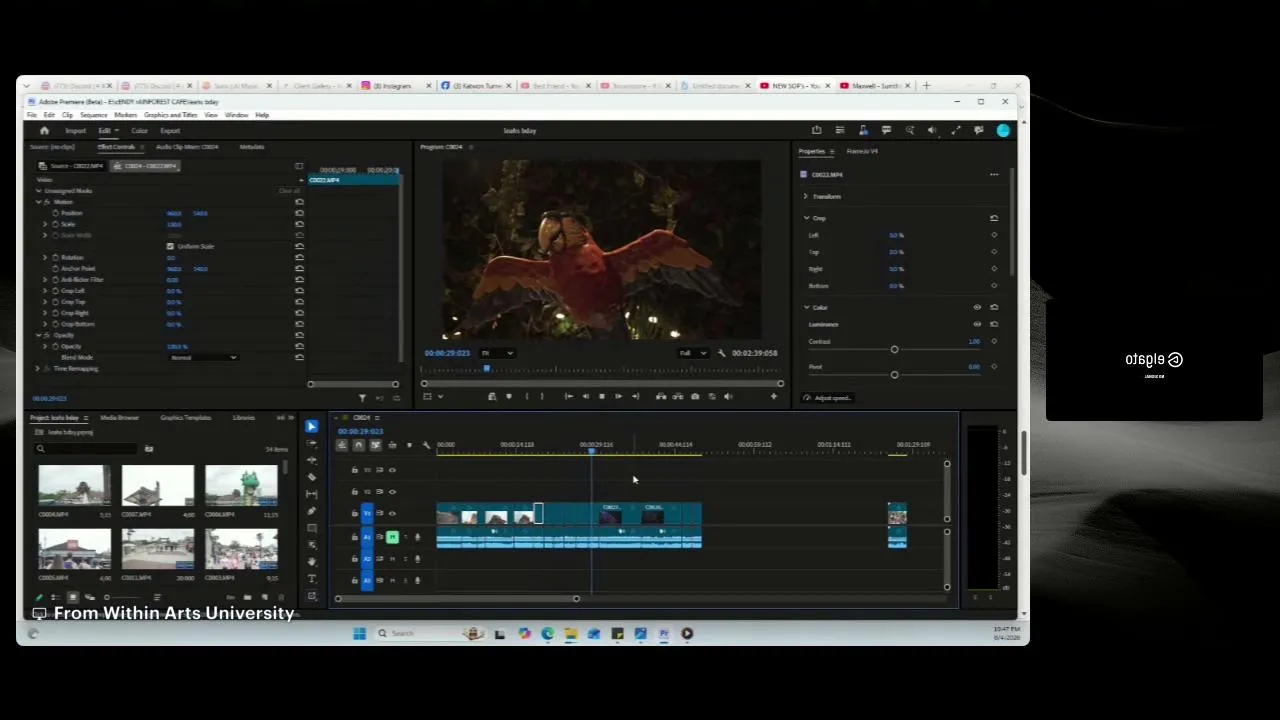
Task: Export a frame with the camera icon
Action: click(x=695, y=397)
